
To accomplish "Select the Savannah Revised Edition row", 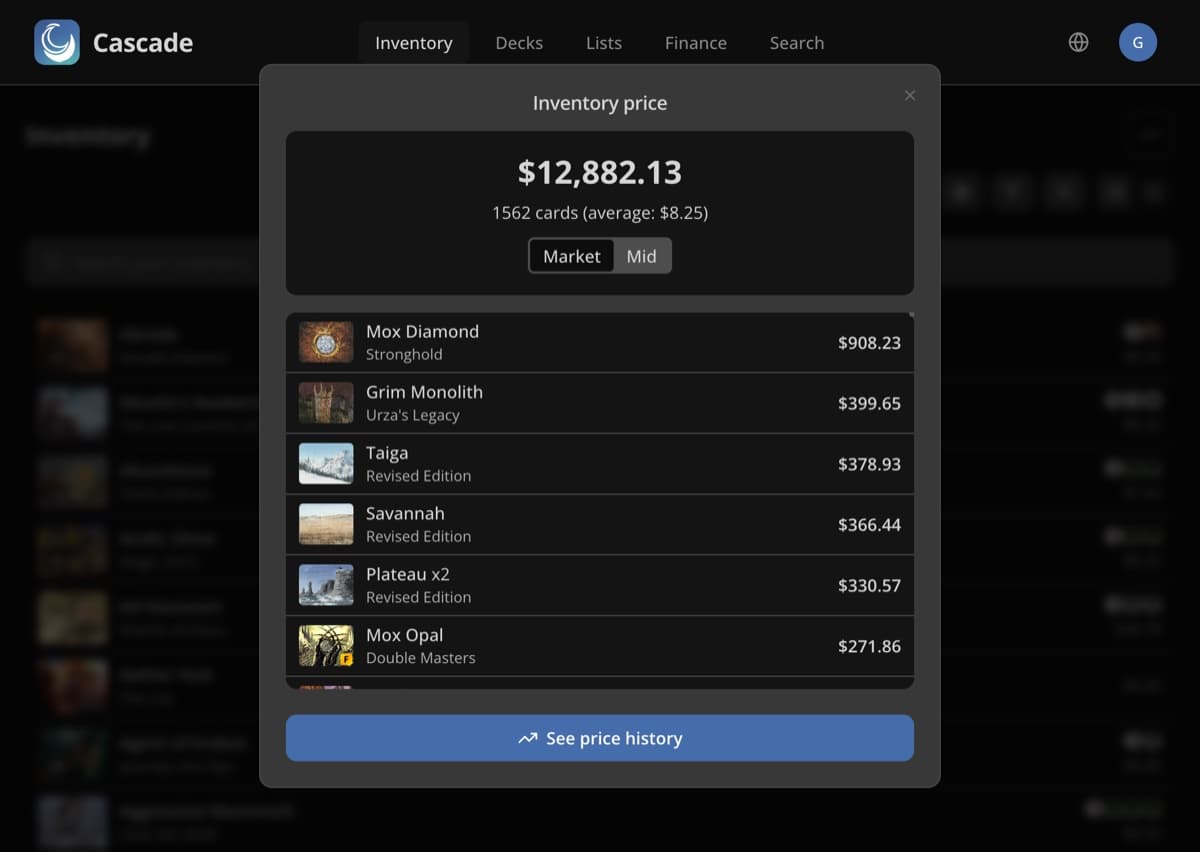I will coord(600,524).
